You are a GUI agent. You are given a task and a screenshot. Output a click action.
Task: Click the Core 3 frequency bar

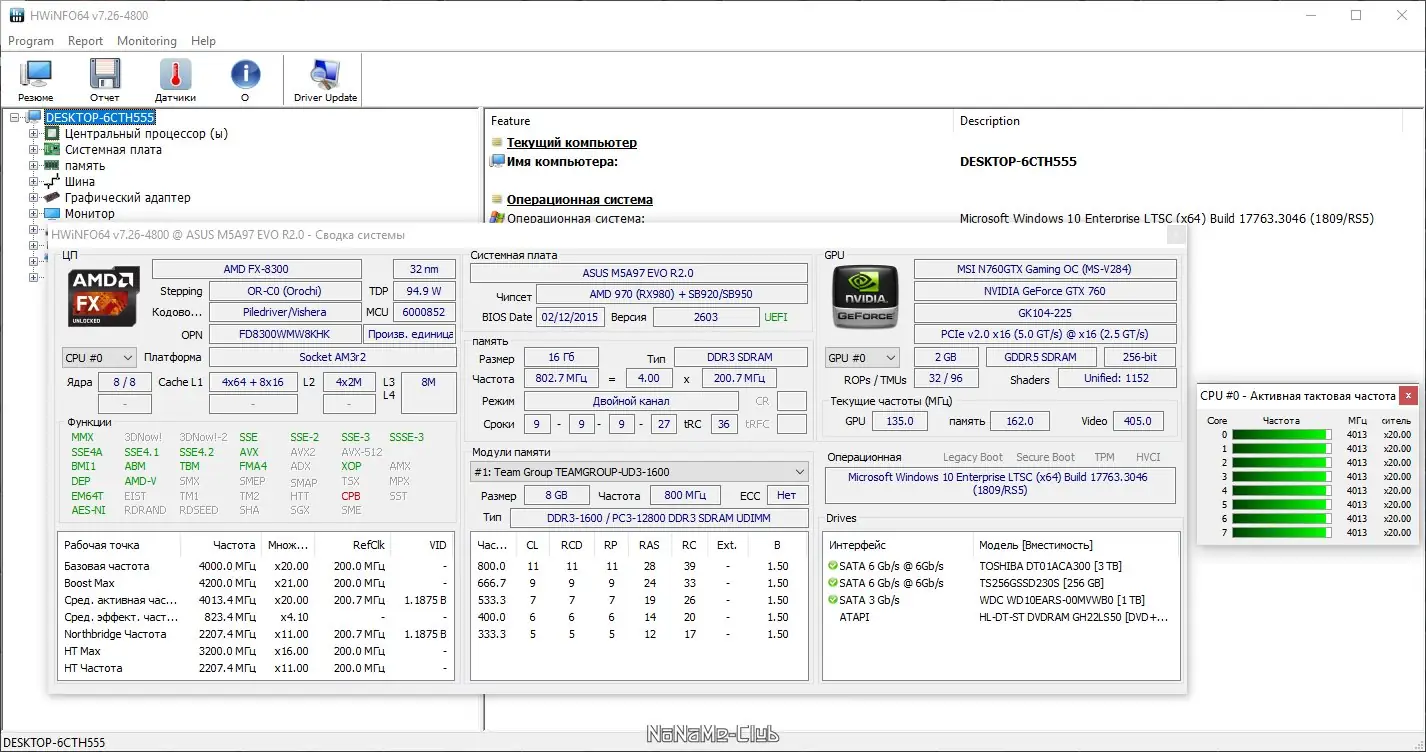pos(1283,477)
